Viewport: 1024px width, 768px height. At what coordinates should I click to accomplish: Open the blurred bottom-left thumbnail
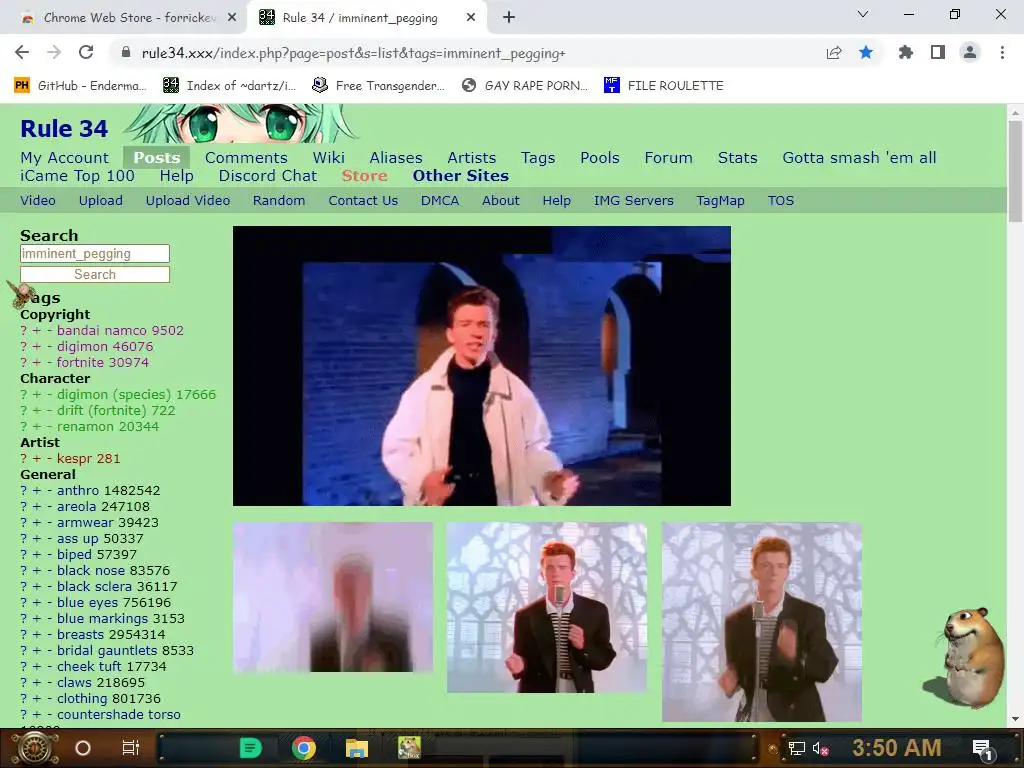(333, 597)
